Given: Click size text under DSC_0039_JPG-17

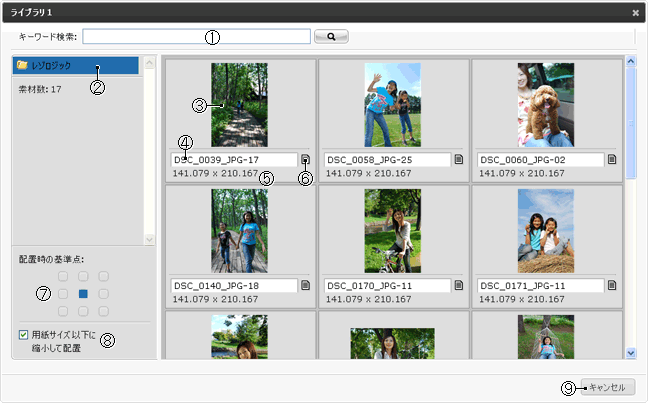Looking at the screenshot, I should click(215, 174).
